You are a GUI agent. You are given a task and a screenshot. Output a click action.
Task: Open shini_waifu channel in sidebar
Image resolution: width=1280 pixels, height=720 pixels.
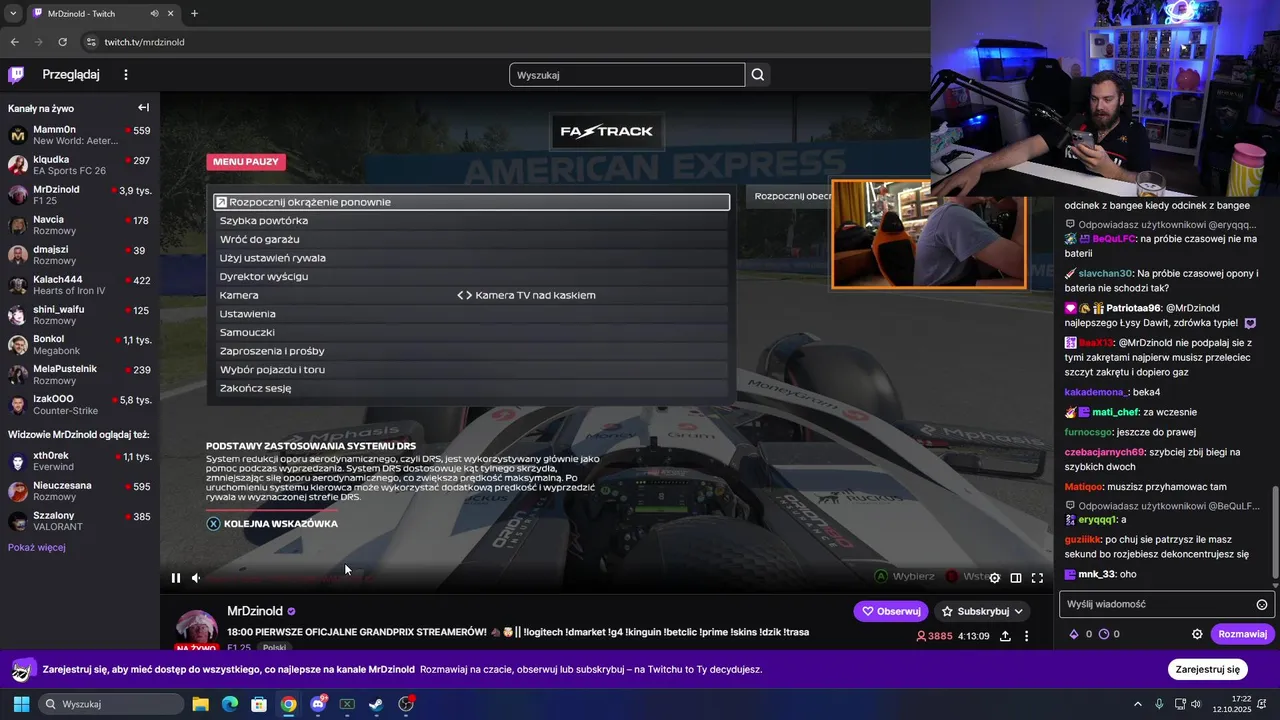point(80,315)
